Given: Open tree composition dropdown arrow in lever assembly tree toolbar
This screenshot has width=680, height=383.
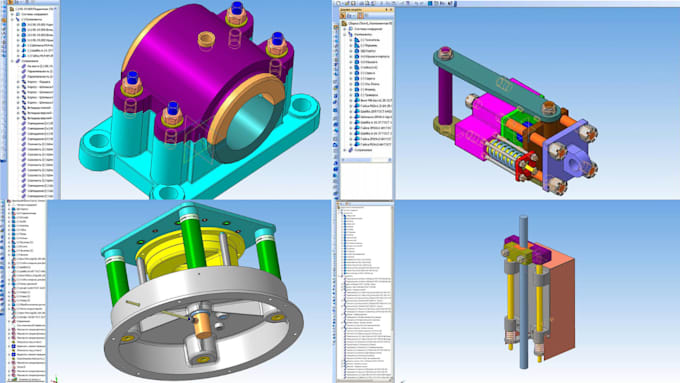Looking at the screenshot, I should point(354,16).
